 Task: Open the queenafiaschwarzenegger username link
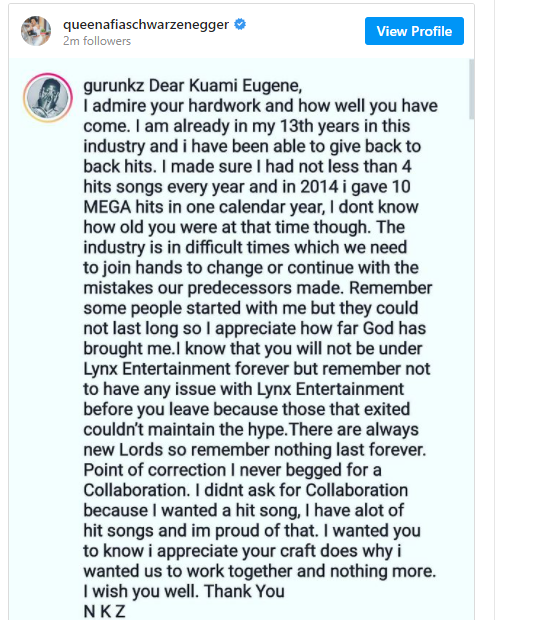point(146,25)
